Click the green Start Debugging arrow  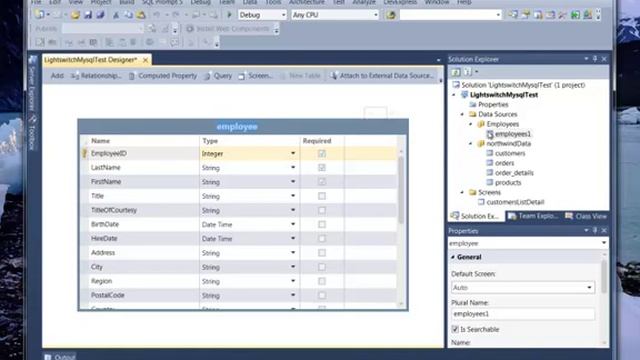click(x=229, y=15)
